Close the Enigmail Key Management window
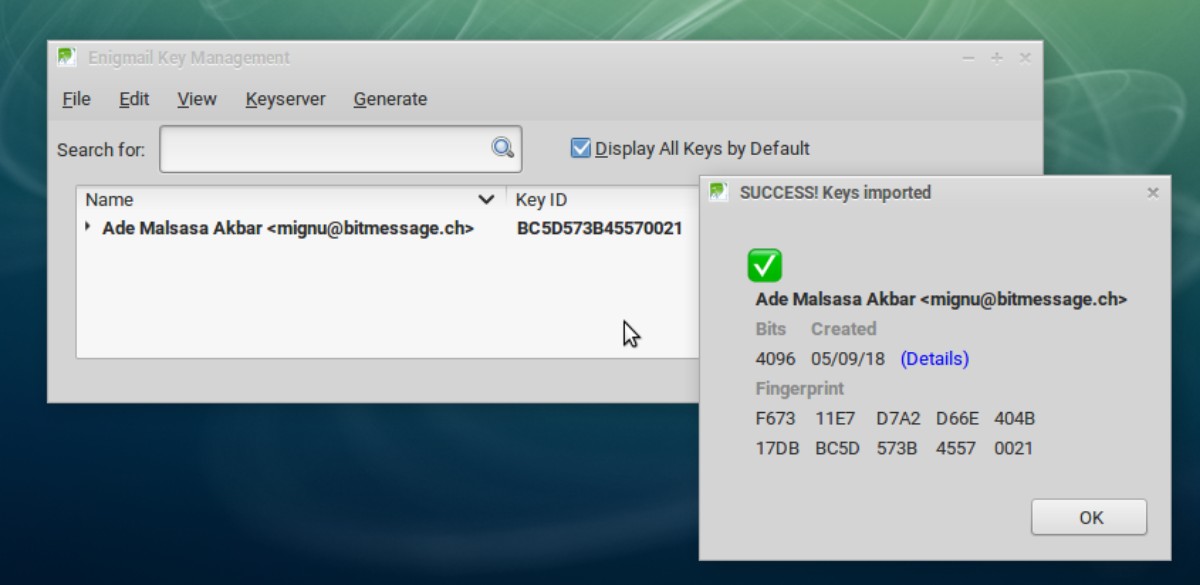Screen dimensions: 1200x585 point(1025,58)
